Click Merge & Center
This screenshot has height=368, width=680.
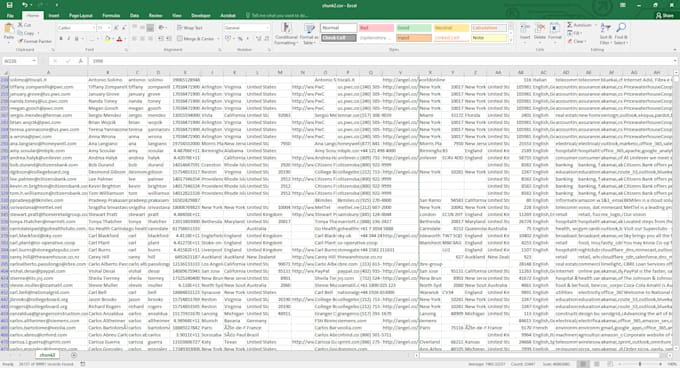tap(195, 39)
